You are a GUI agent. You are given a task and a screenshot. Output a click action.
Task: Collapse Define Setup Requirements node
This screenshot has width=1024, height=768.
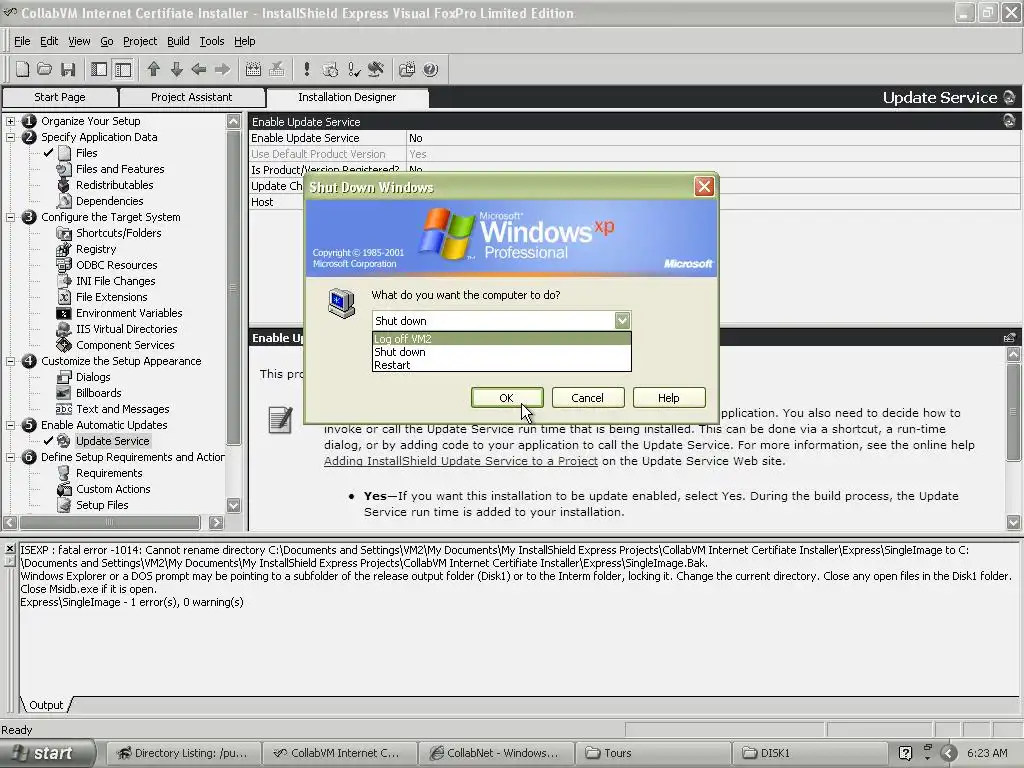coord(10,457)
